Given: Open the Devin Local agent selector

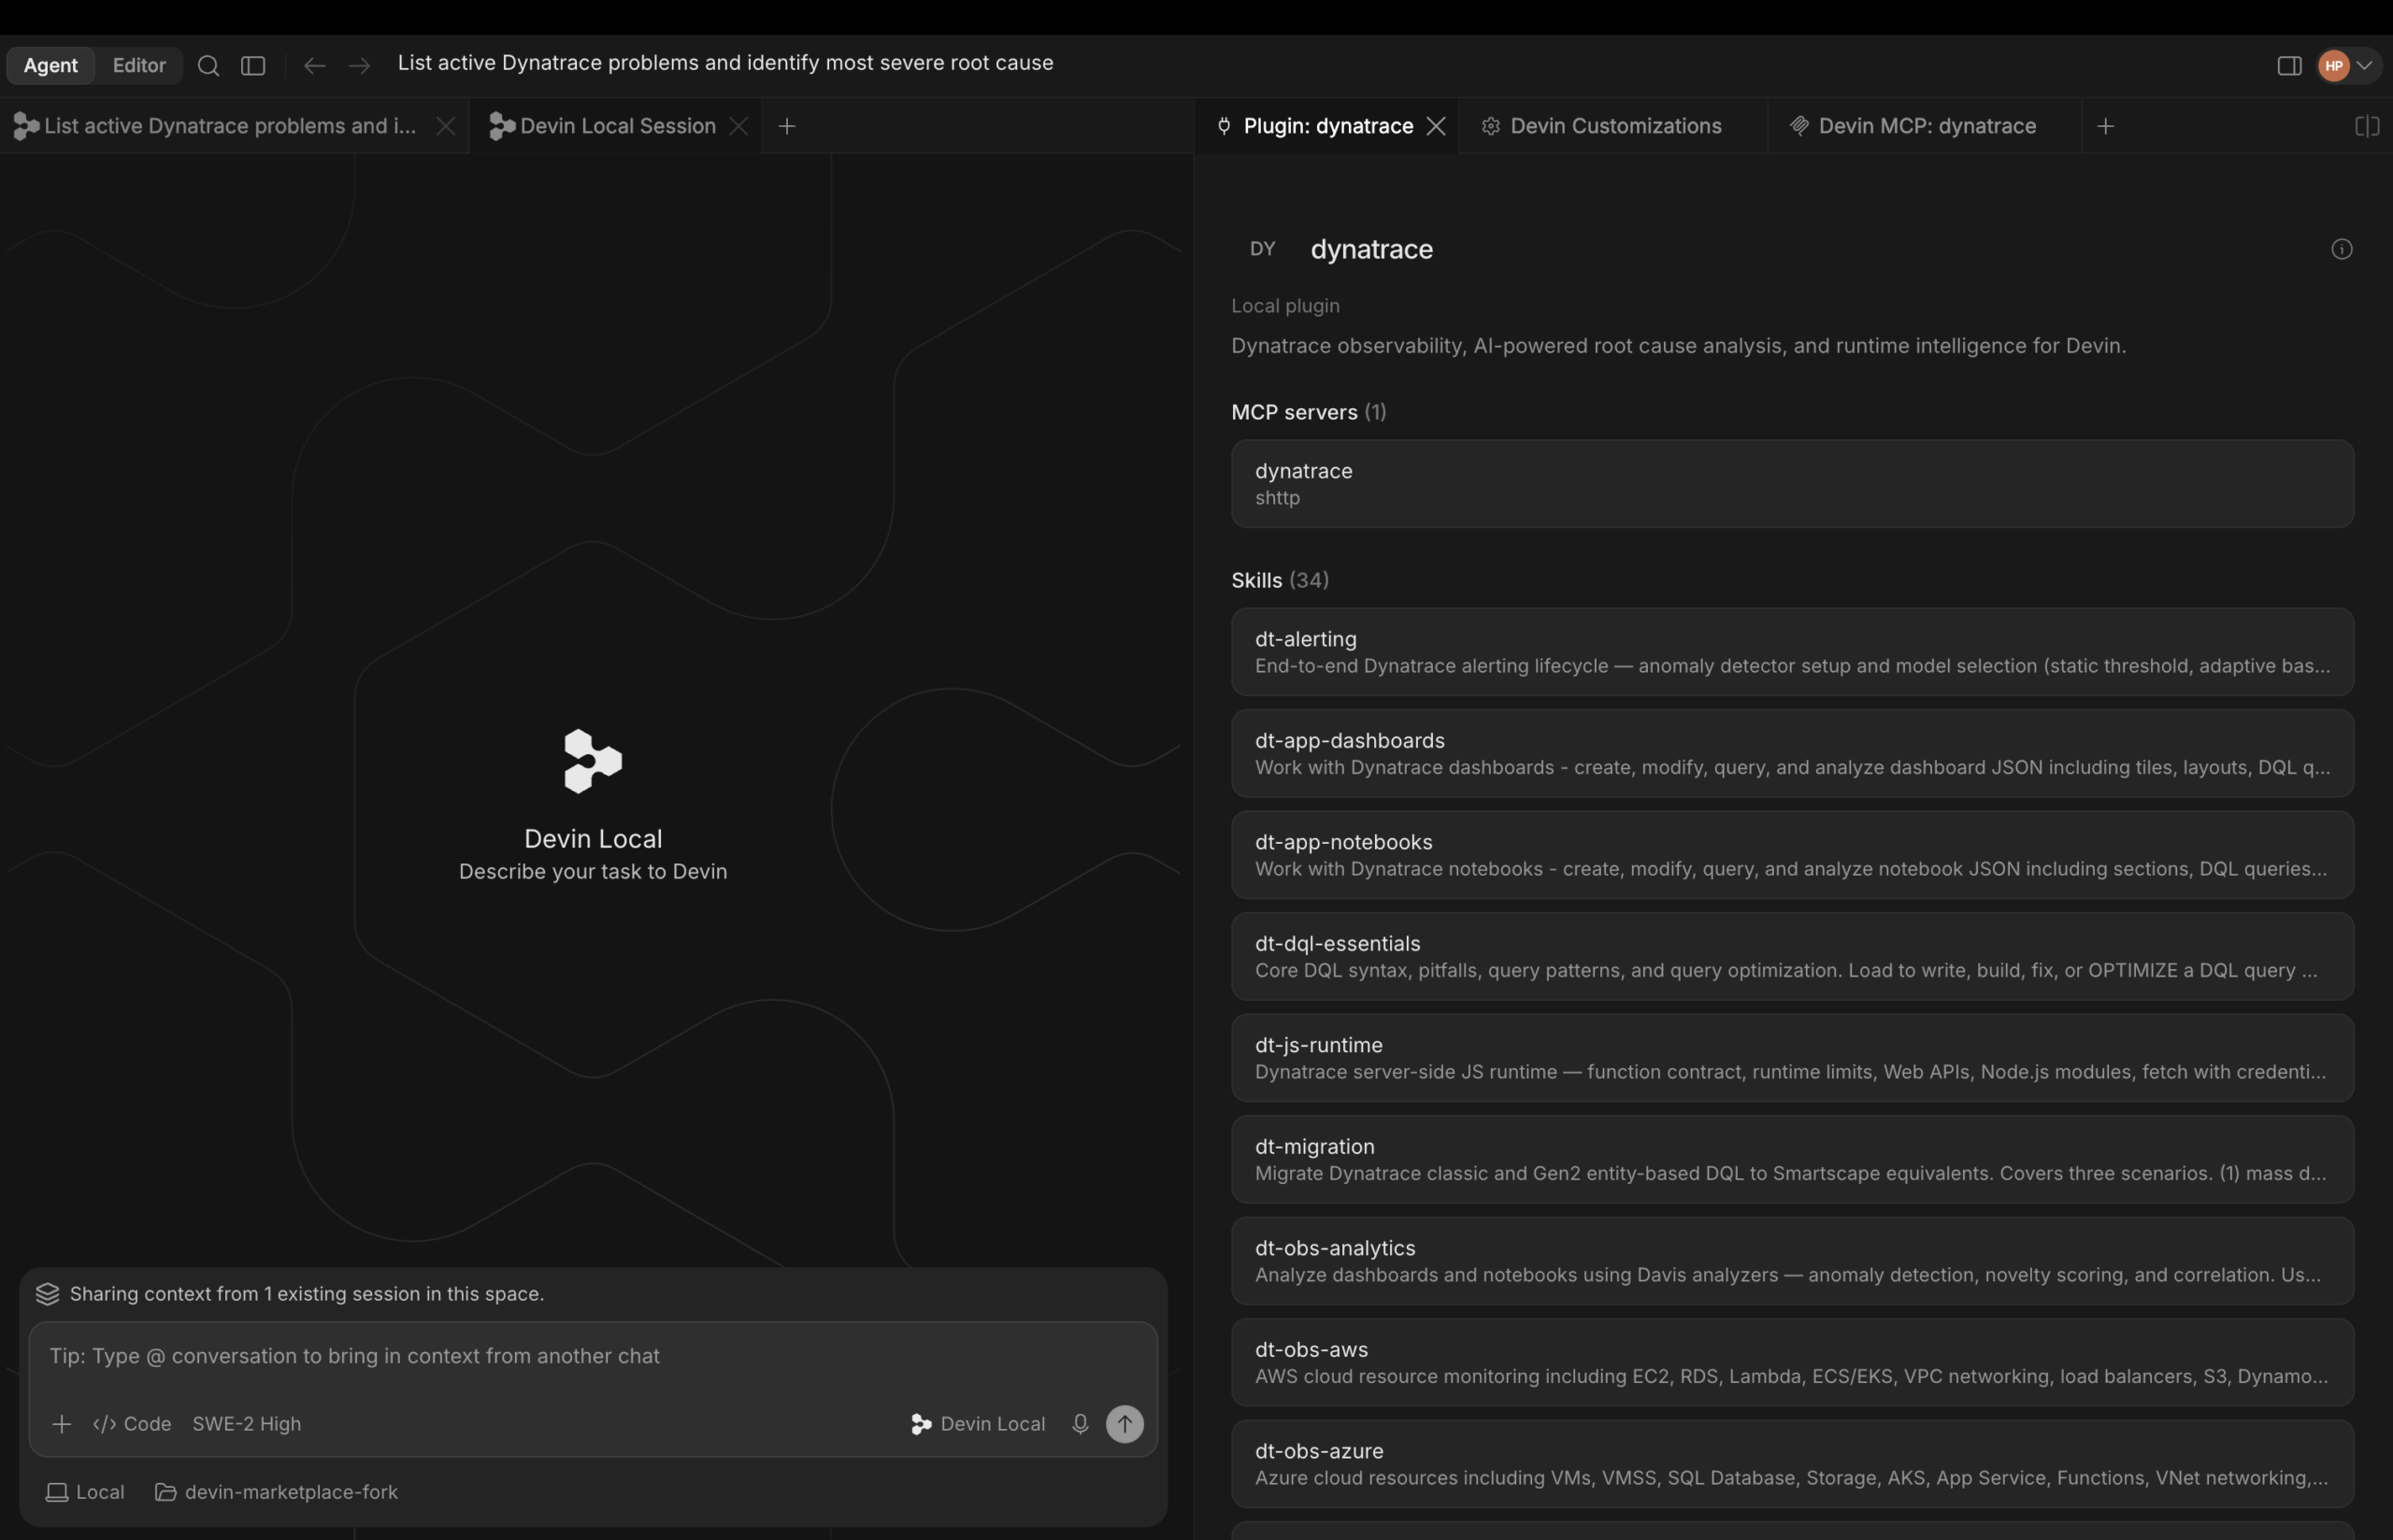Looking at the screenshot, I should (978, 1424).
